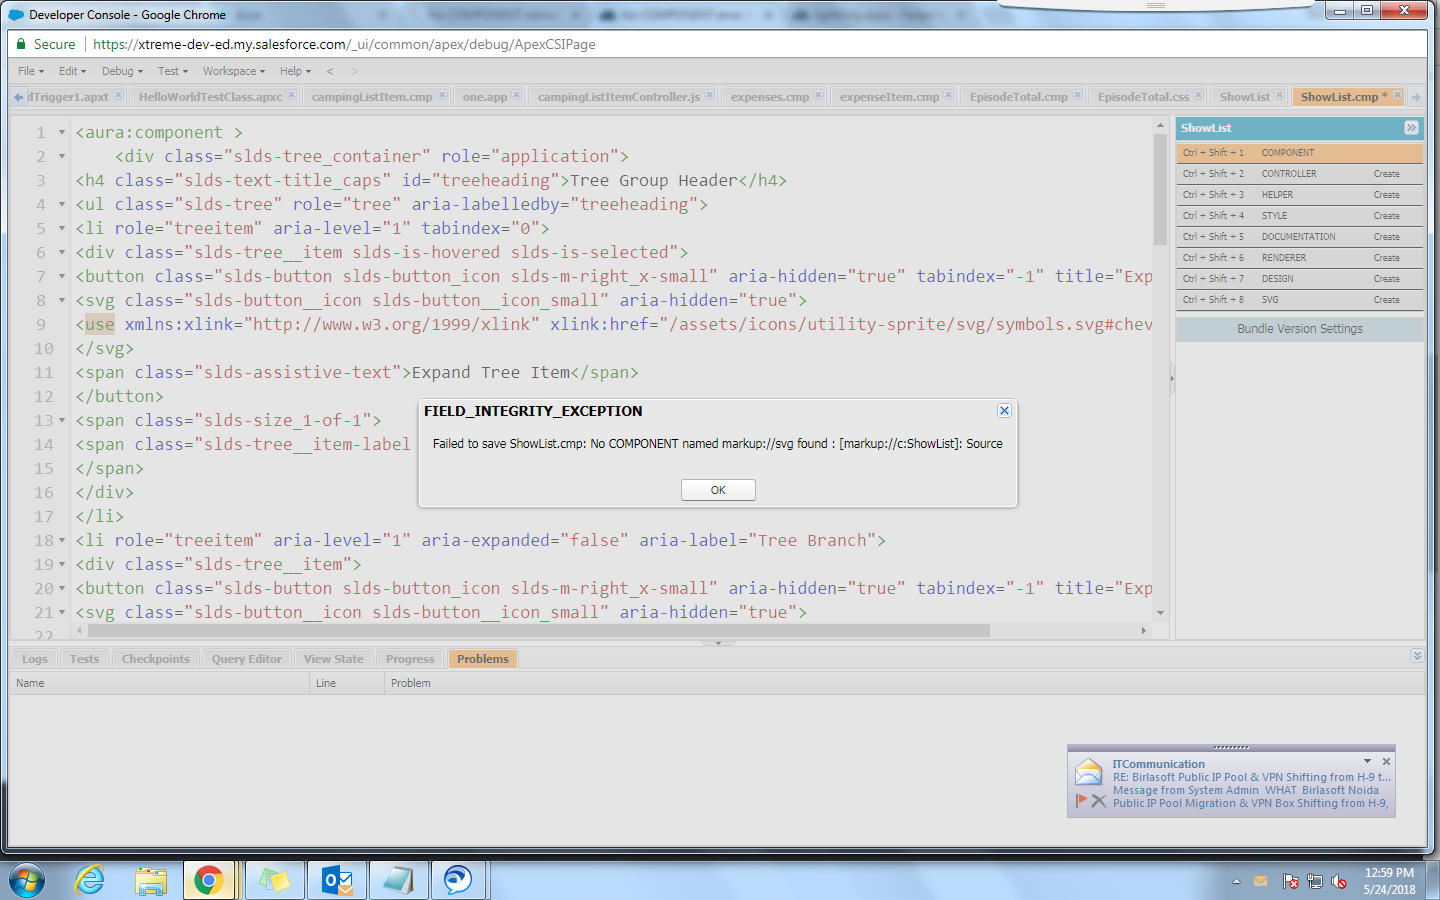The image size is (1440, 900).
Task: Sort Problems by the Line column
Action: pyautogui.click(x=347, y=683)
